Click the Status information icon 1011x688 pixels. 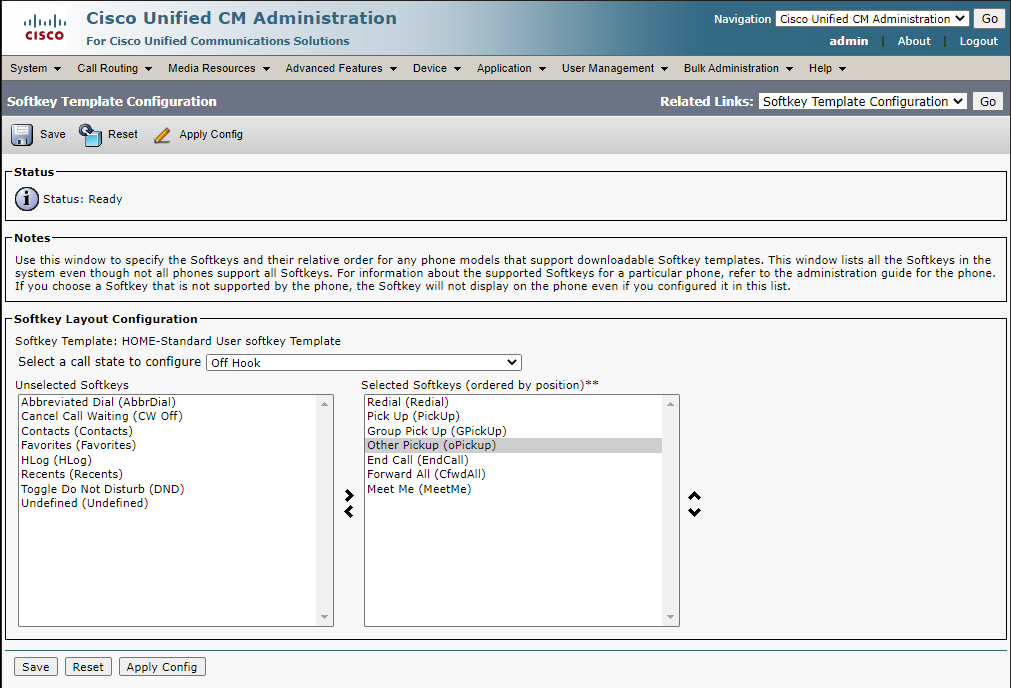point(27,199)
